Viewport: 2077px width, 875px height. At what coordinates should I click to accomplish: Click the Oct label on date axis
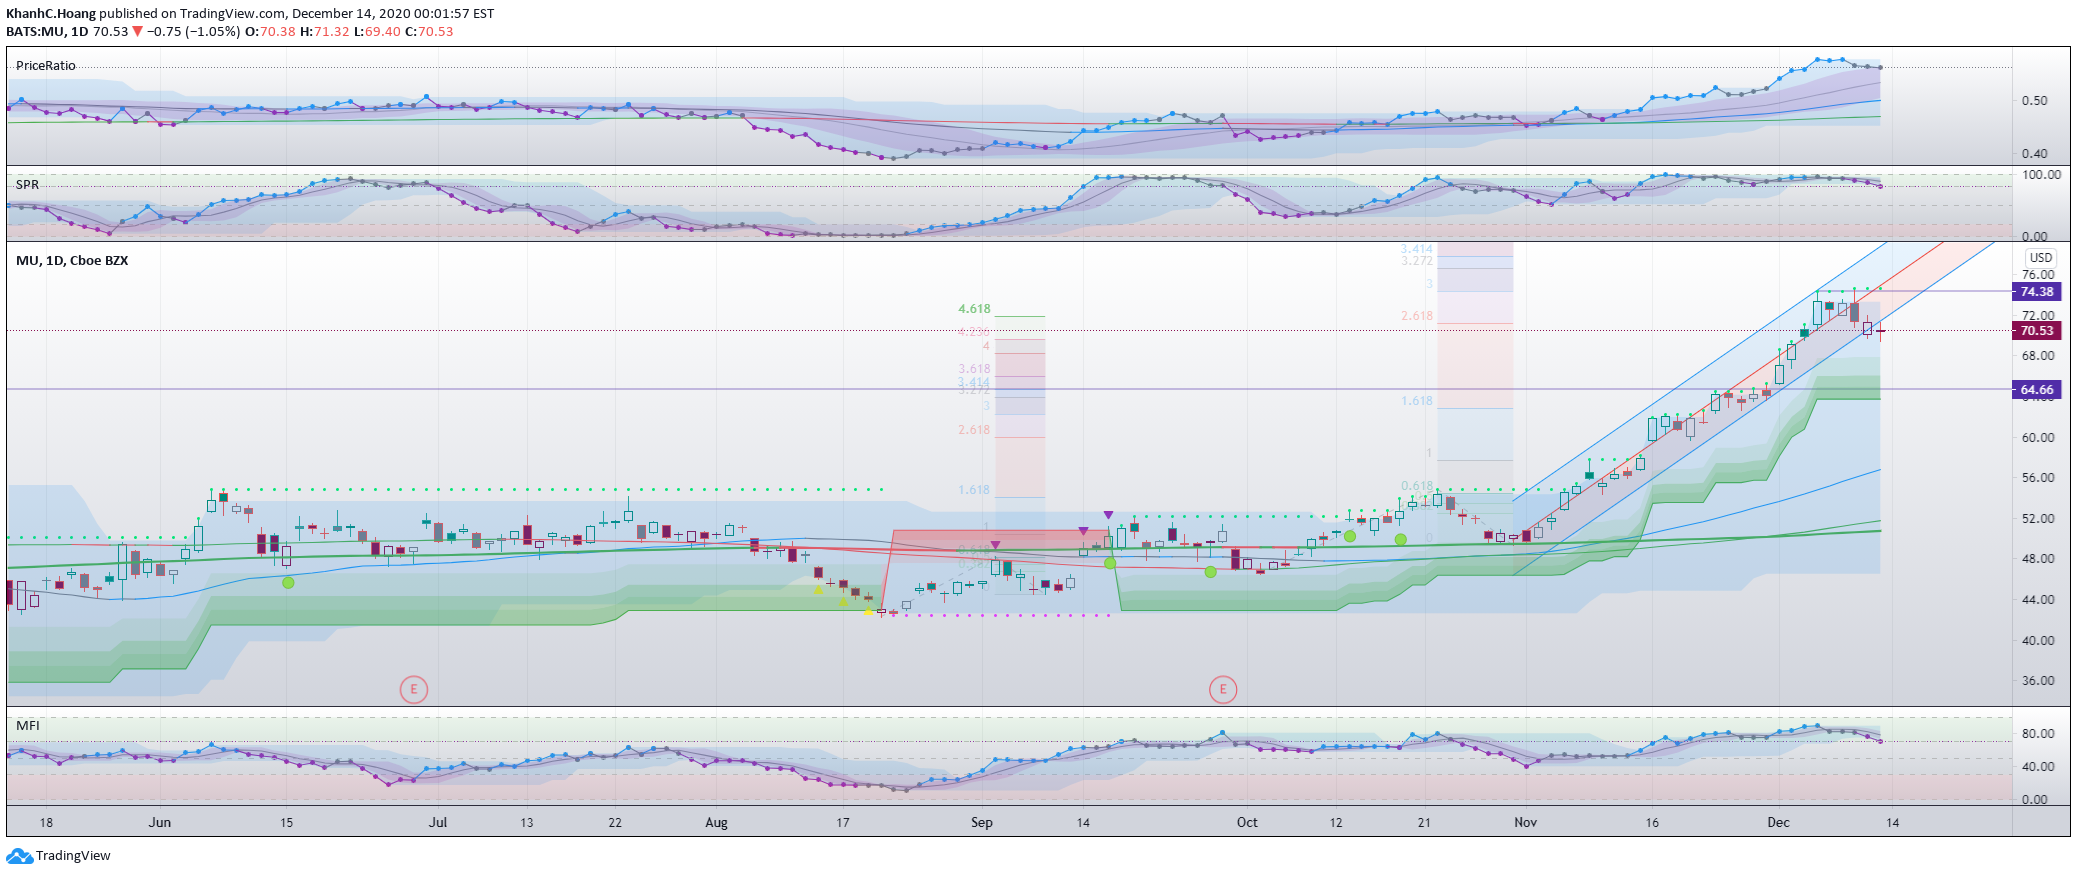[x=1247, y=823]
